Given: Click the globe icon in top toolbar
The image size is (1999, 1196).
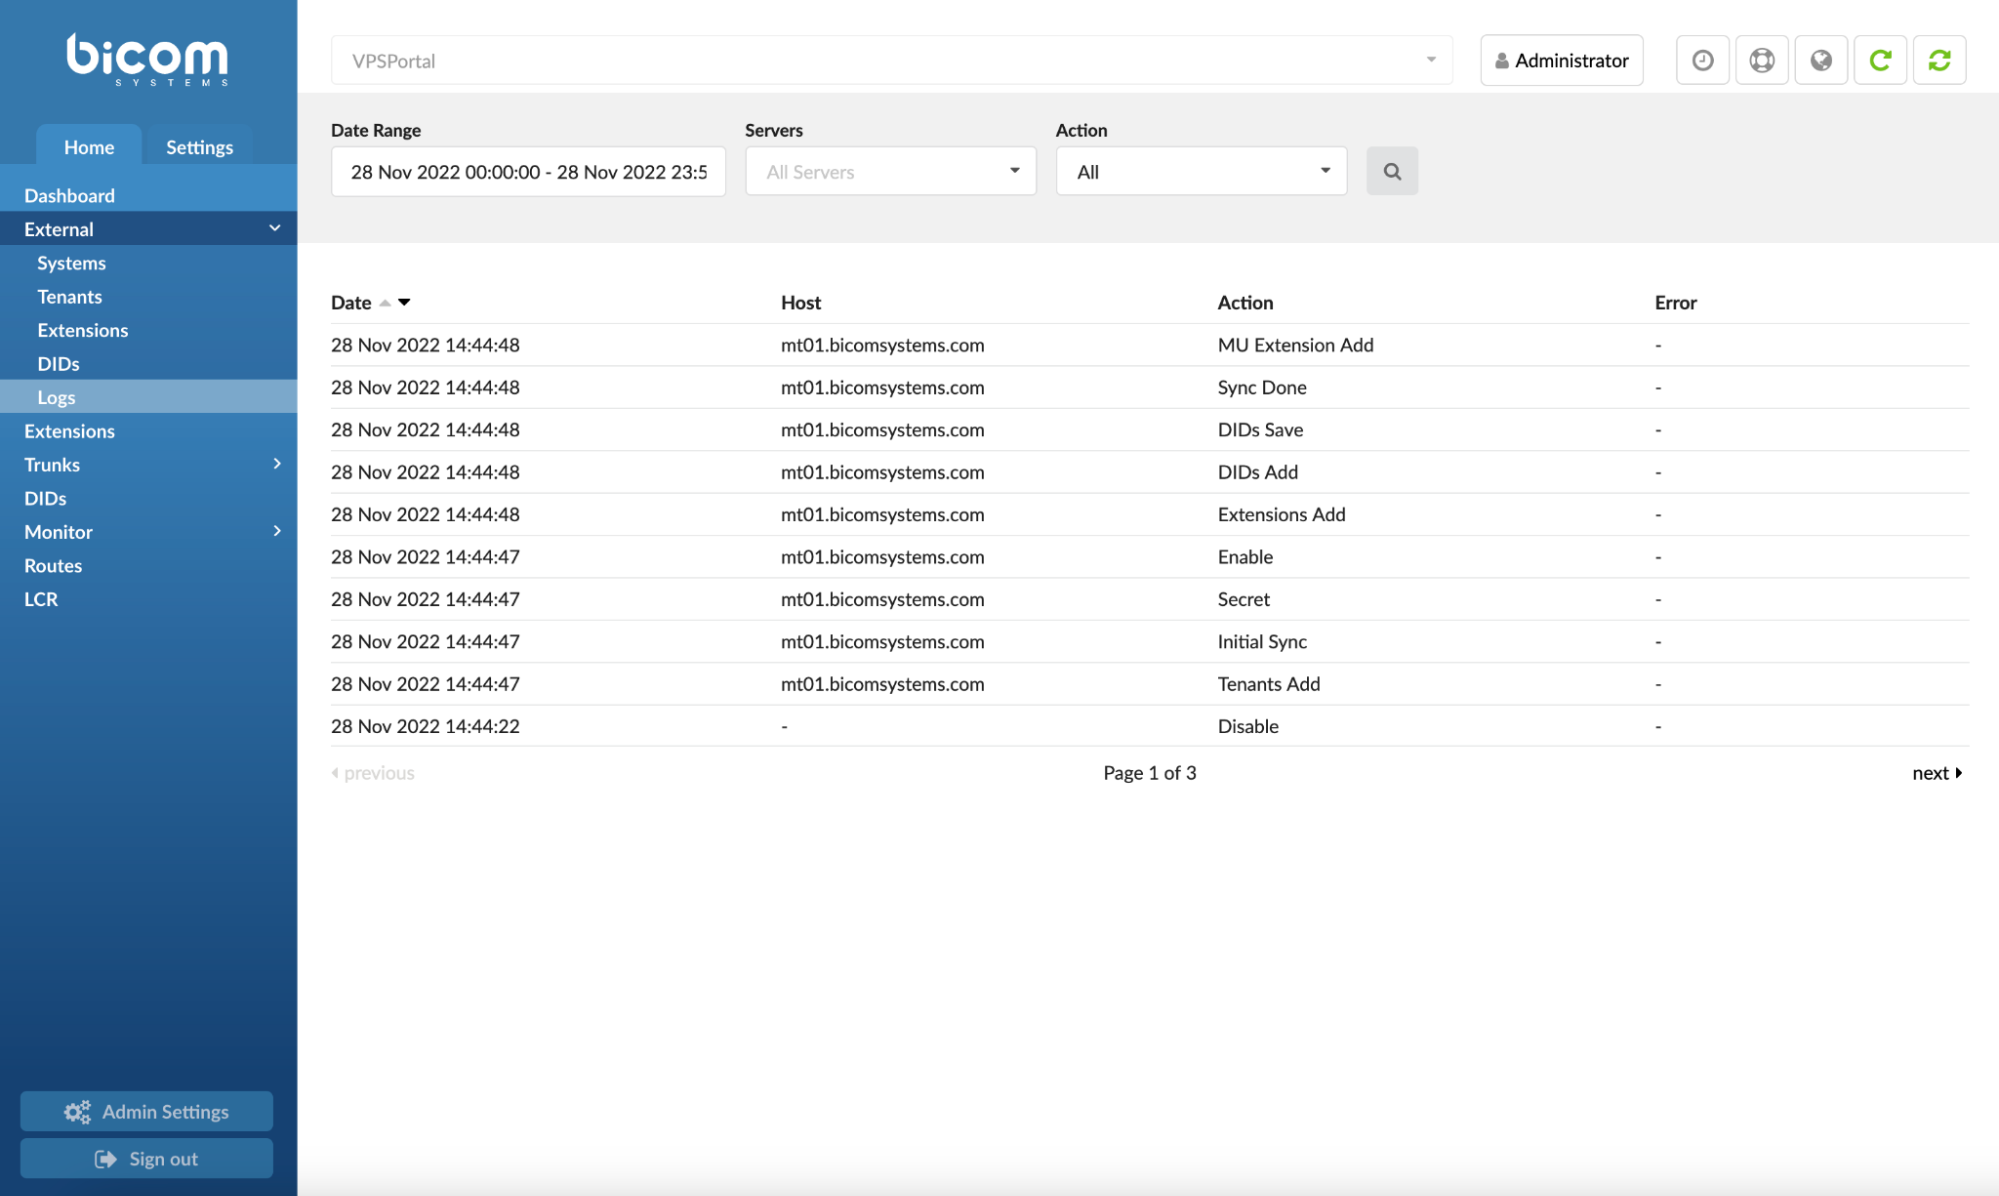Looking at the screenshot, I should 1821,60.
